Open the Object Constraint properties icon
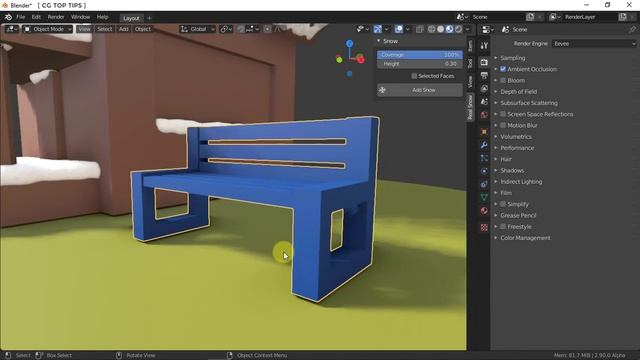This screenshot has width=640, height=360. (x=484, y=184)
